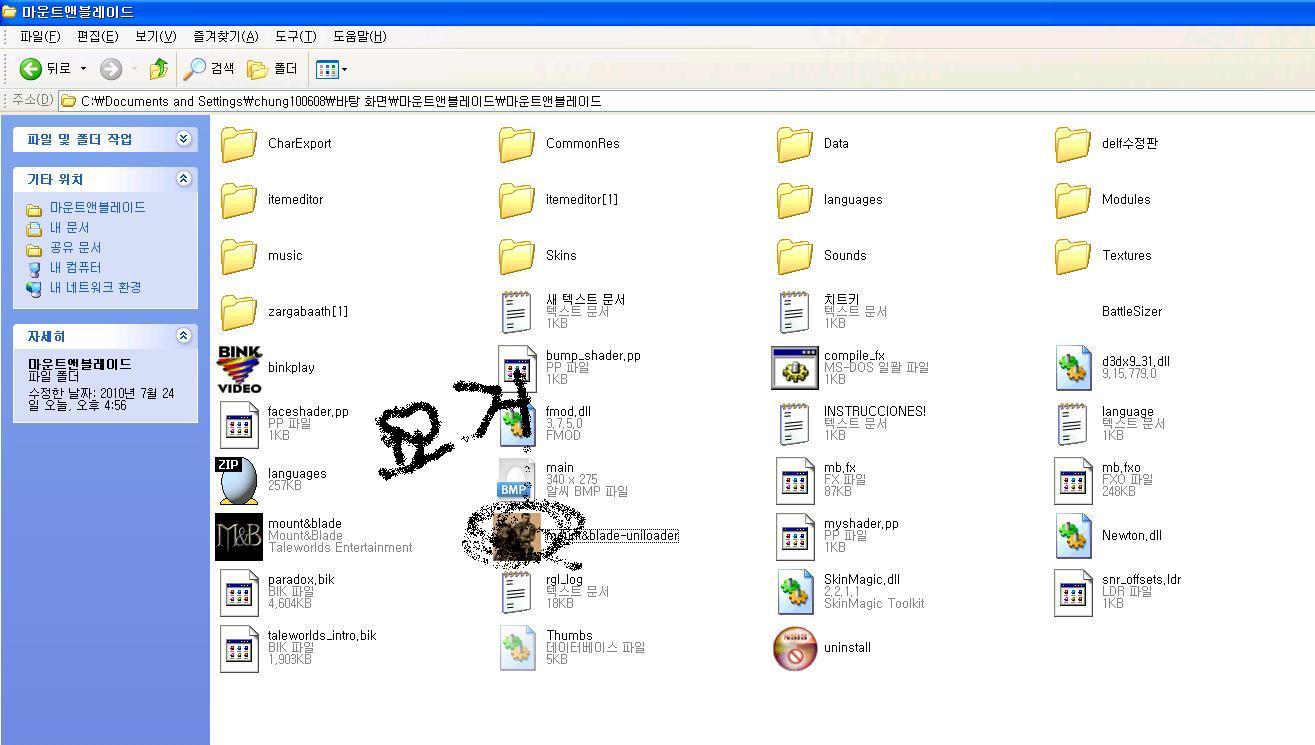Open the 도구(T) menu

(295, 36)
